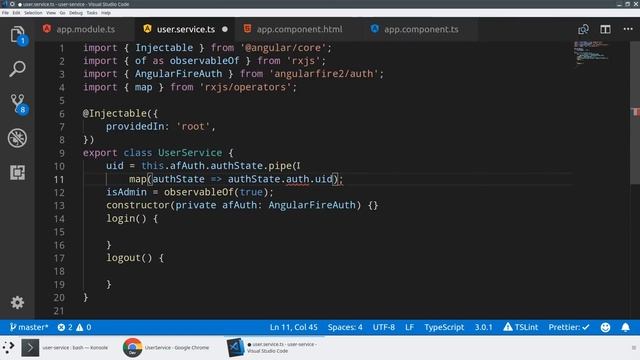This screenshot has height=360, width=640.
Task: Switch to app.component.ts tab
Action: click(420, 29)
